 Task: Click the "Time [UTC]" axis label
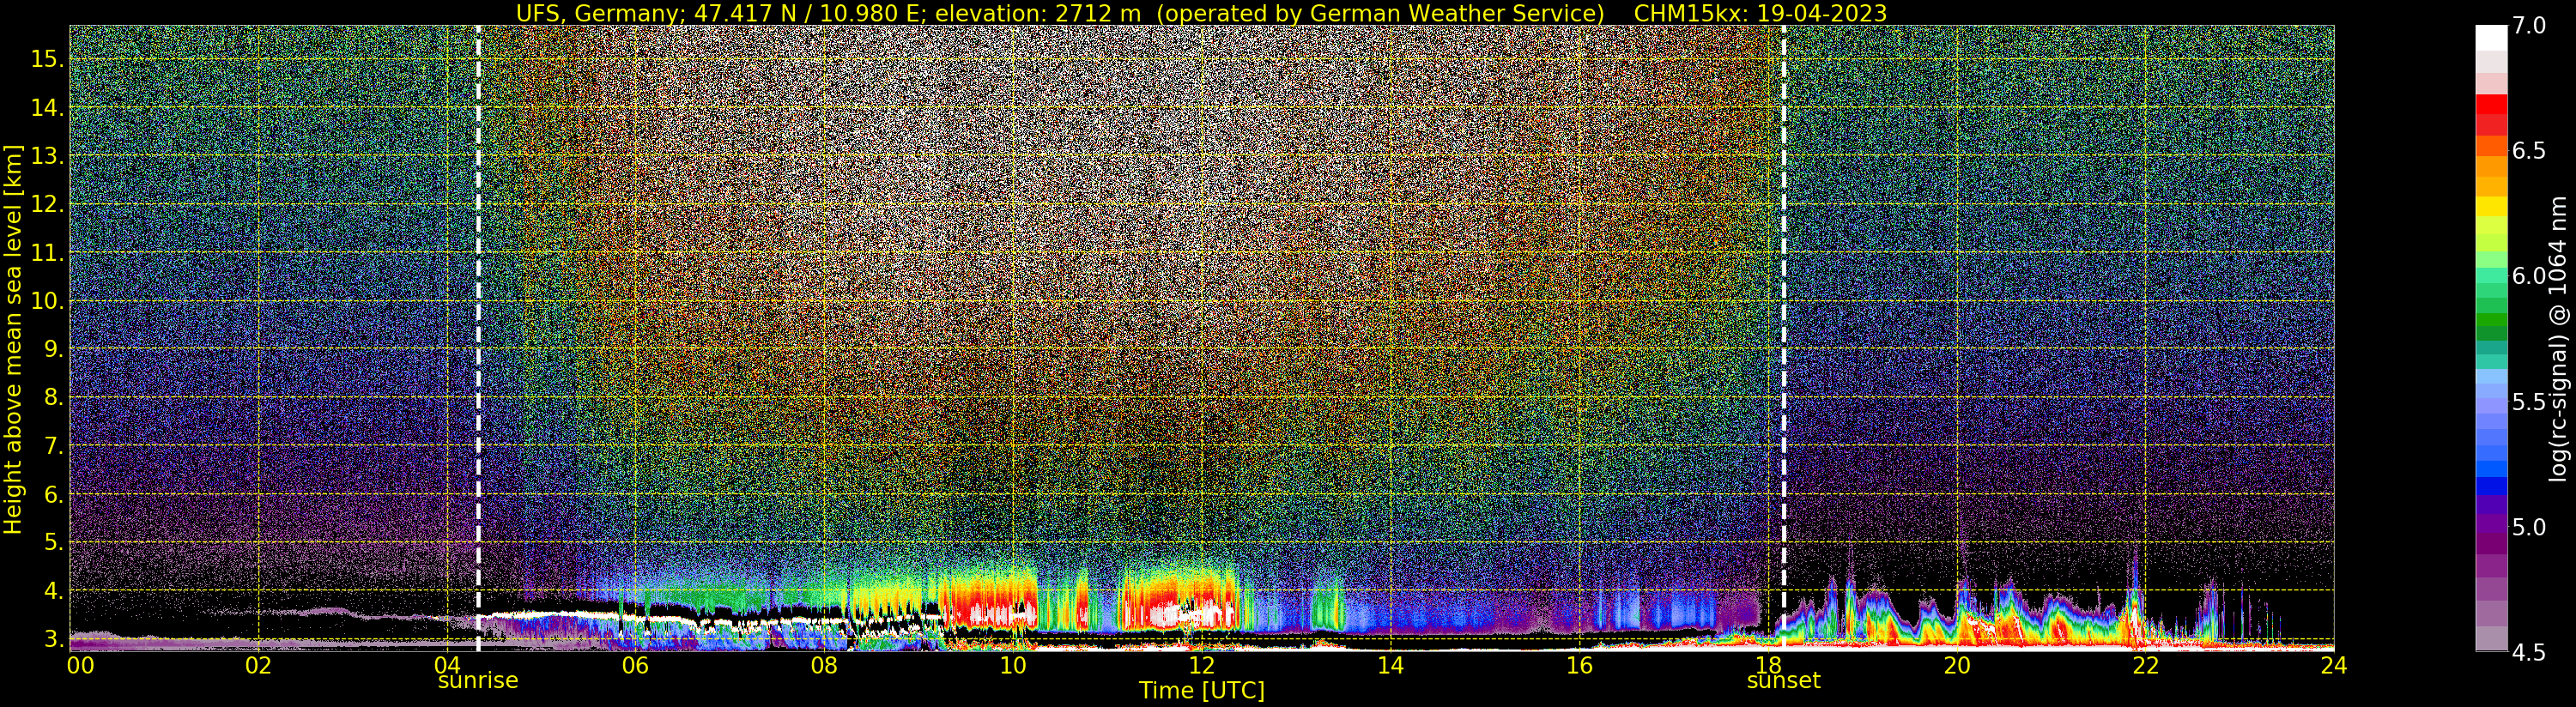pos(1201,691)
